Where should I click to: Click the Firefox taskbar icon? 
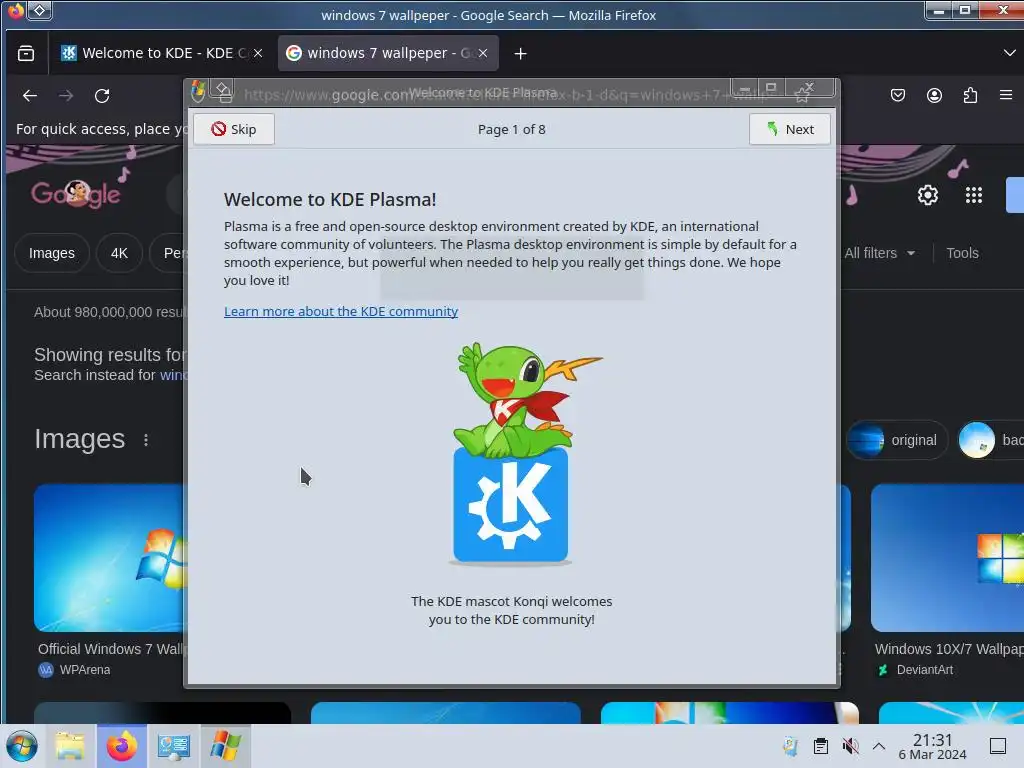point(121,746)
